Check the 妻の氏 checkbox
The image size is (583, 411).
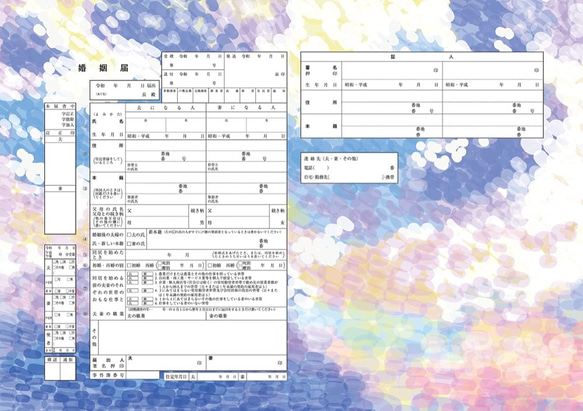coord(129,244)
